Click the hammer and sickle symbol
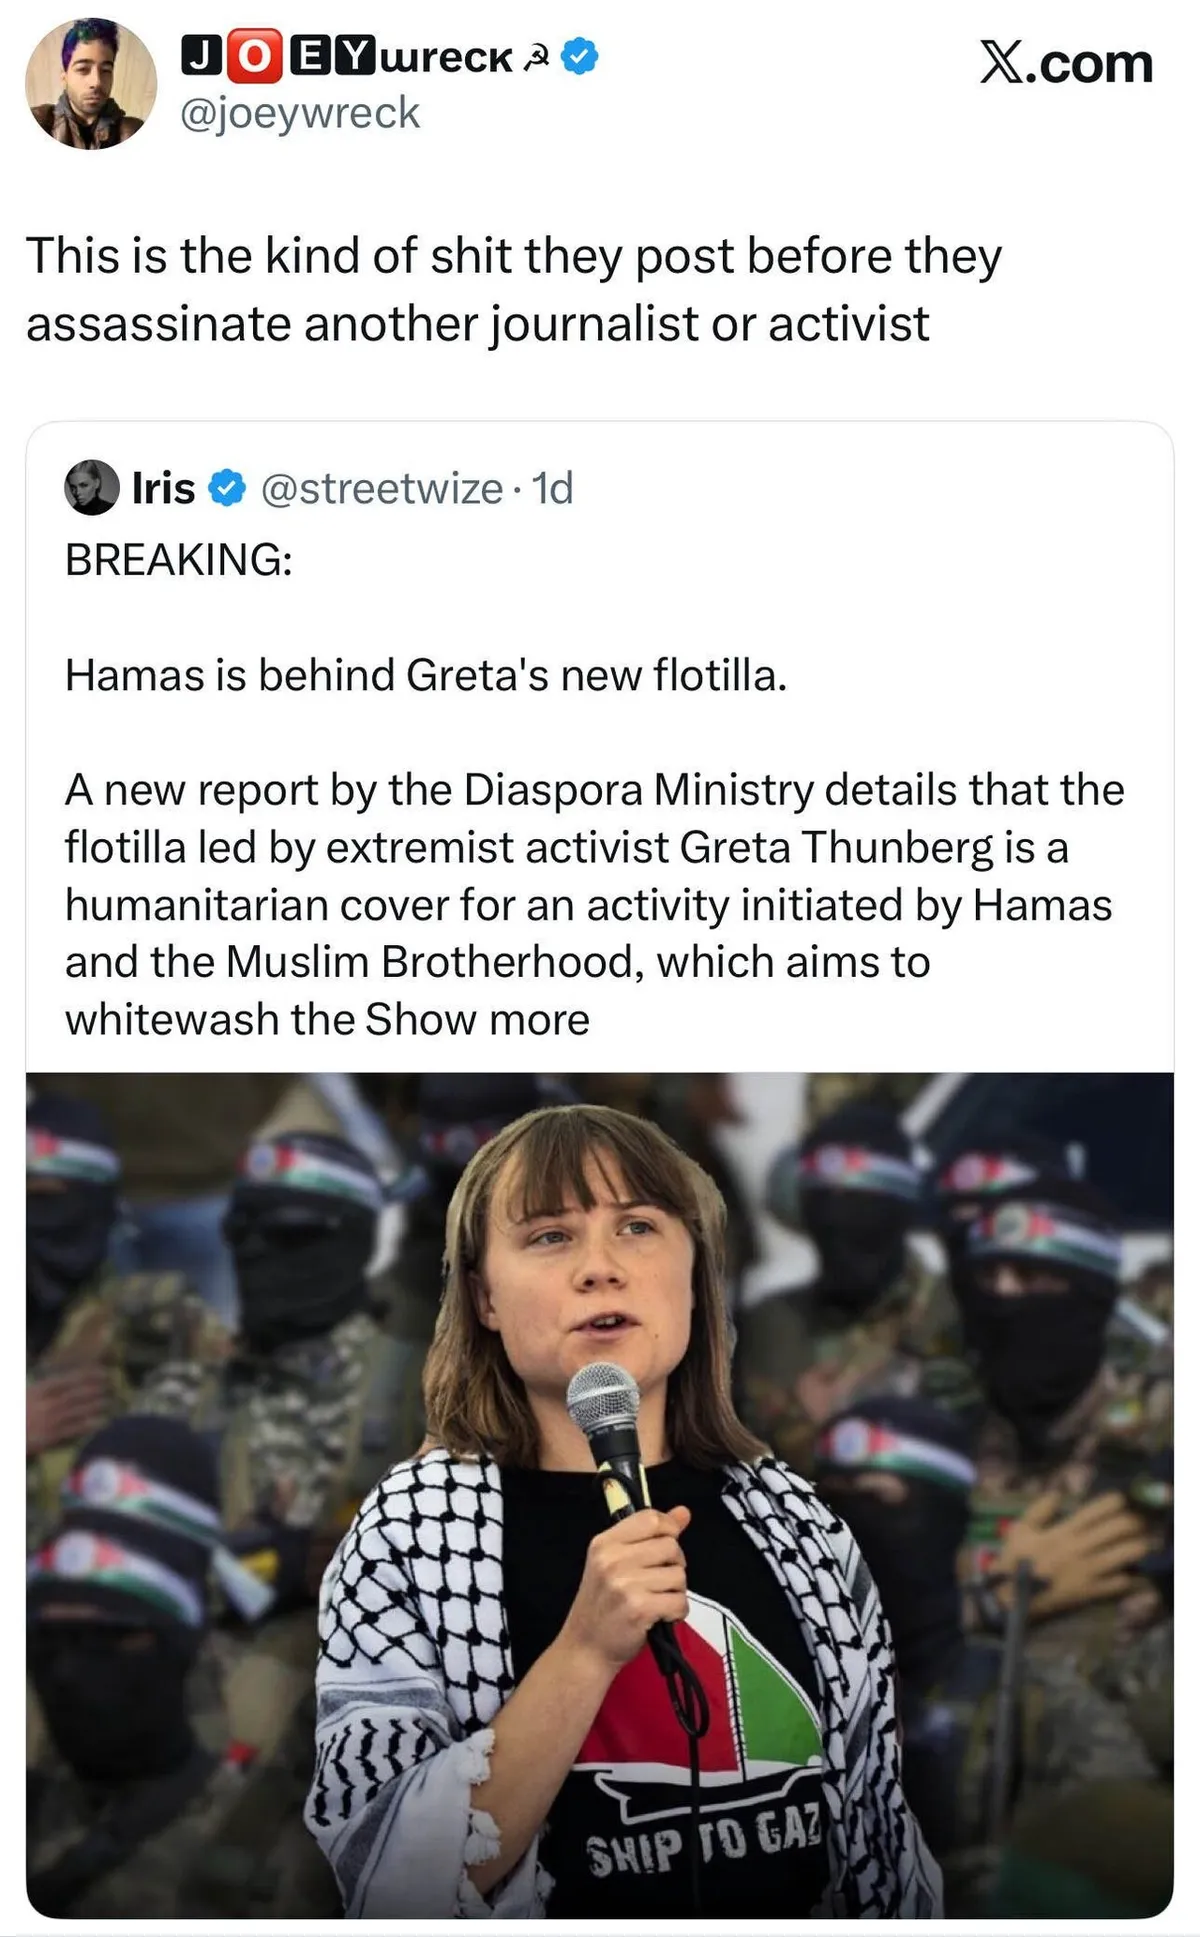Image resolution: width=1200 pixels, height=1937 pixels. pos(537,58)
